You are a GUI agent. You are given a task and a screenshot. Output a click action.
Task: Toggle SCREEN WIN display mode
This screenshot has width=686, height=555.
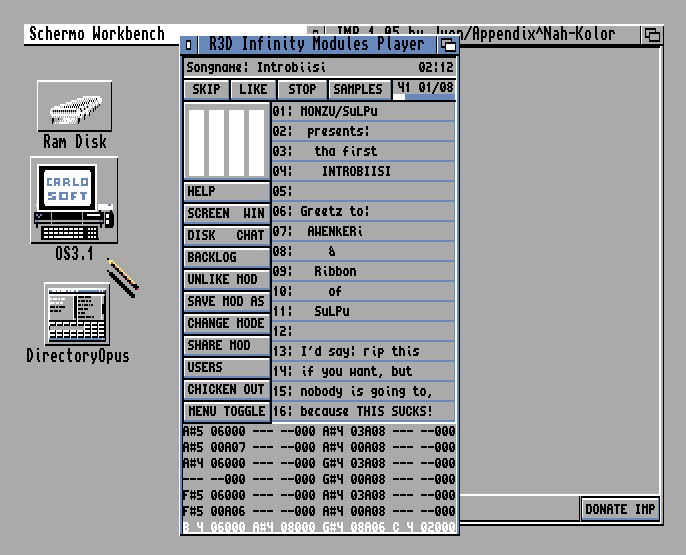227,213
